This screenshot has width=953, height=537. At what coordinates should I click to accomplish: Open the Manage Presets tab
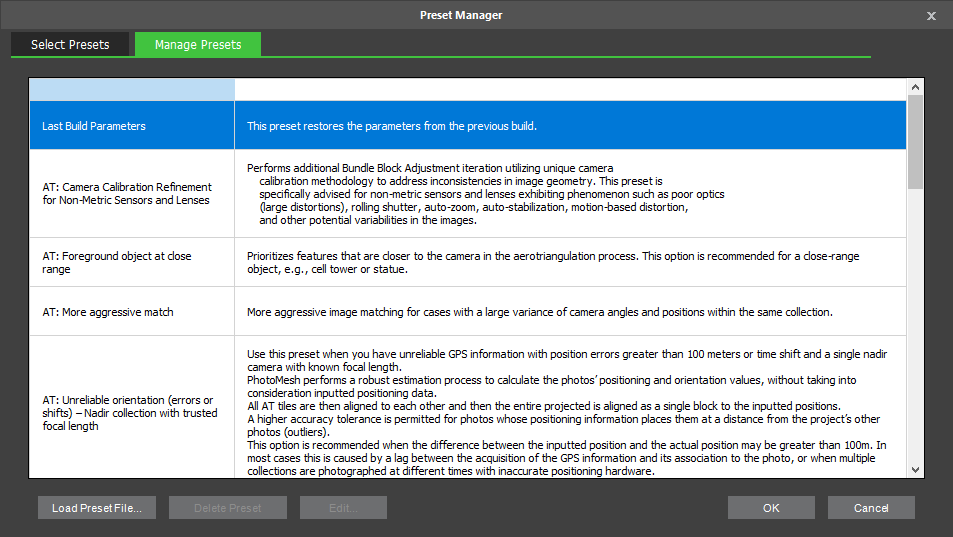[198, 45]
